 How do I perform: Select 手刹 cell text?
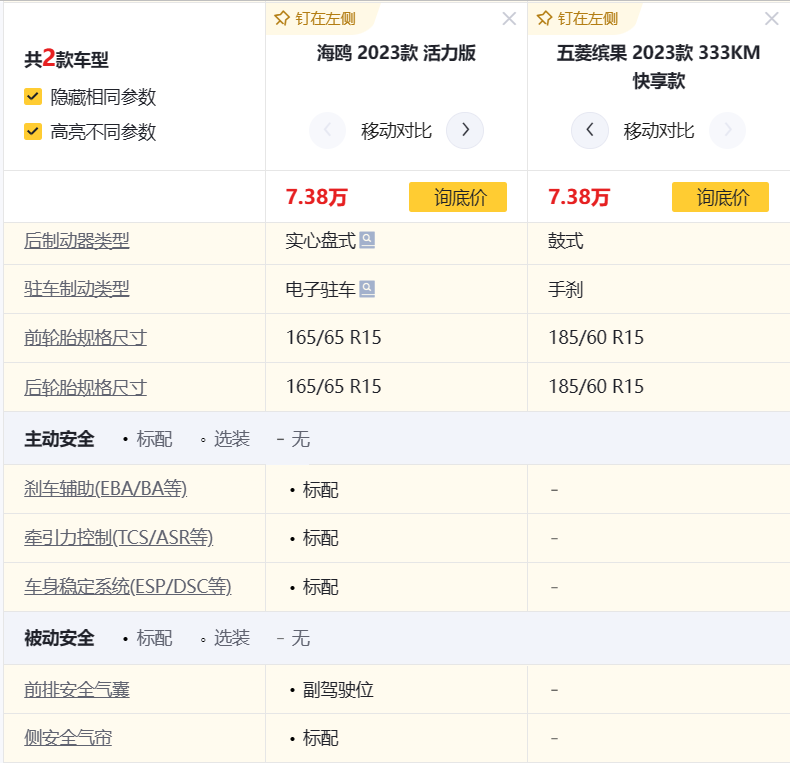point(565,289)
